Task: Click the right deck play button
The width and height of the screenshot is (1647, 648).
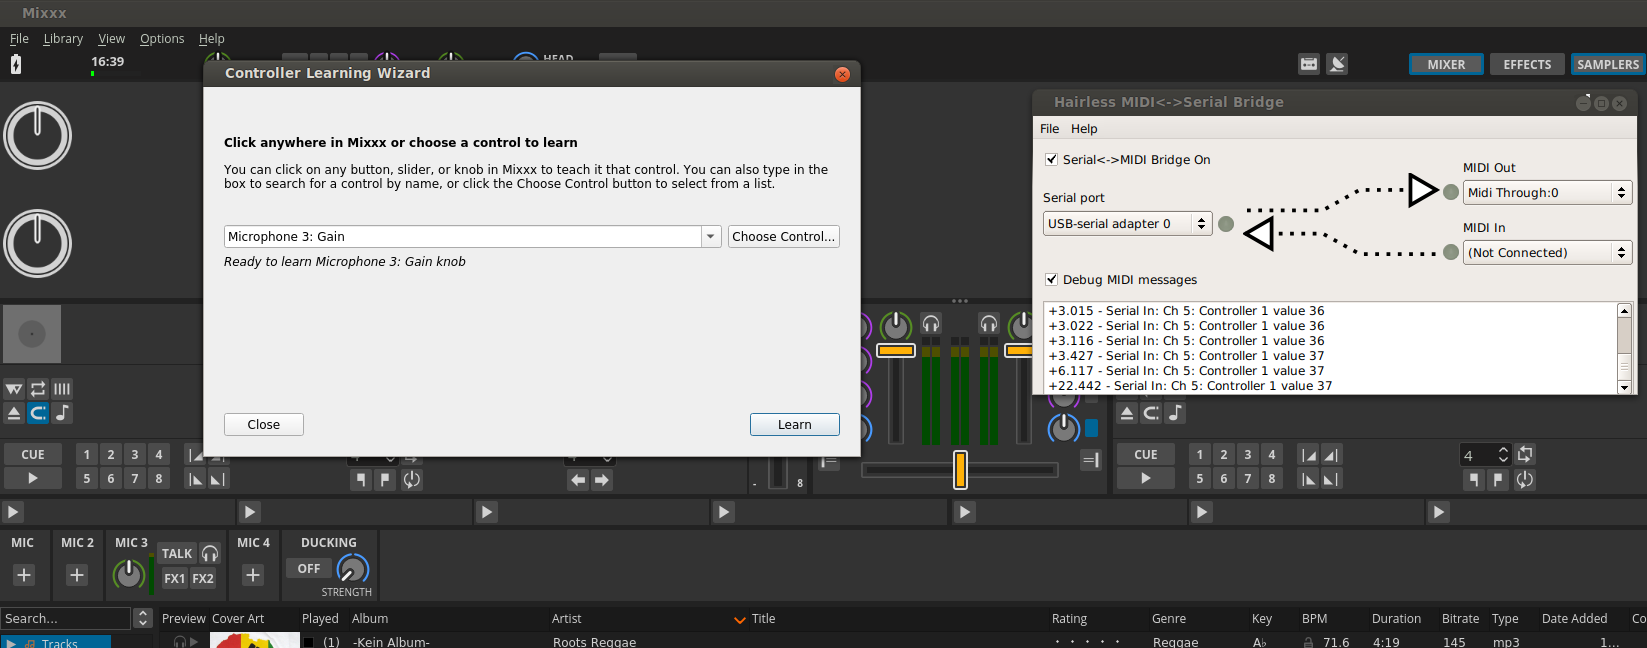Action: coord(1146,478)
